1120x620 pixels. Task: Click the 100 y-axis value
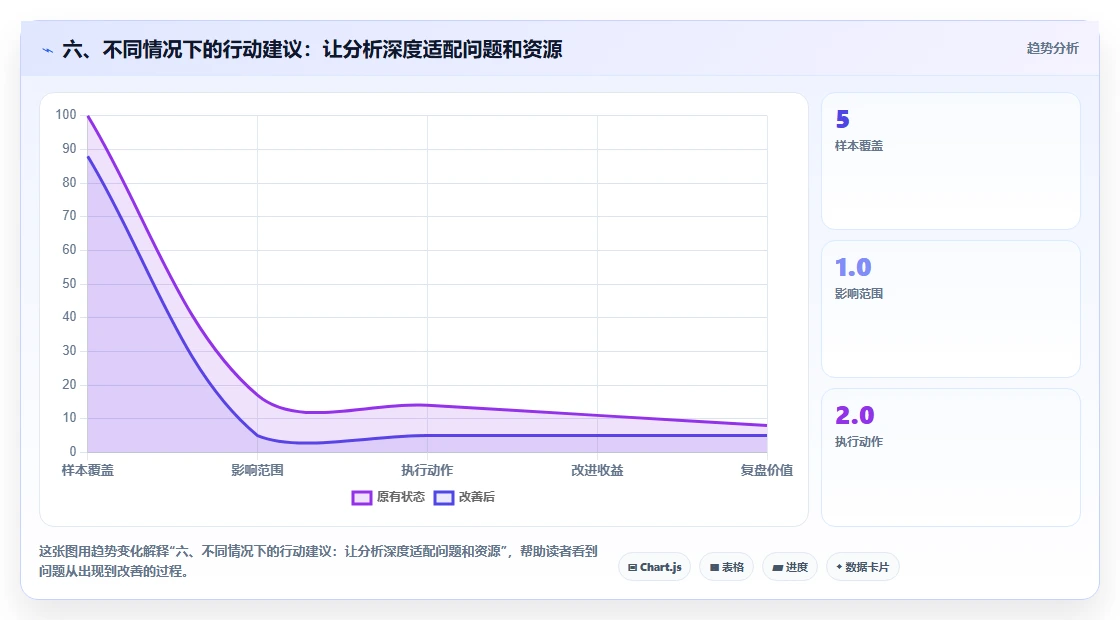tap(66, 115)
